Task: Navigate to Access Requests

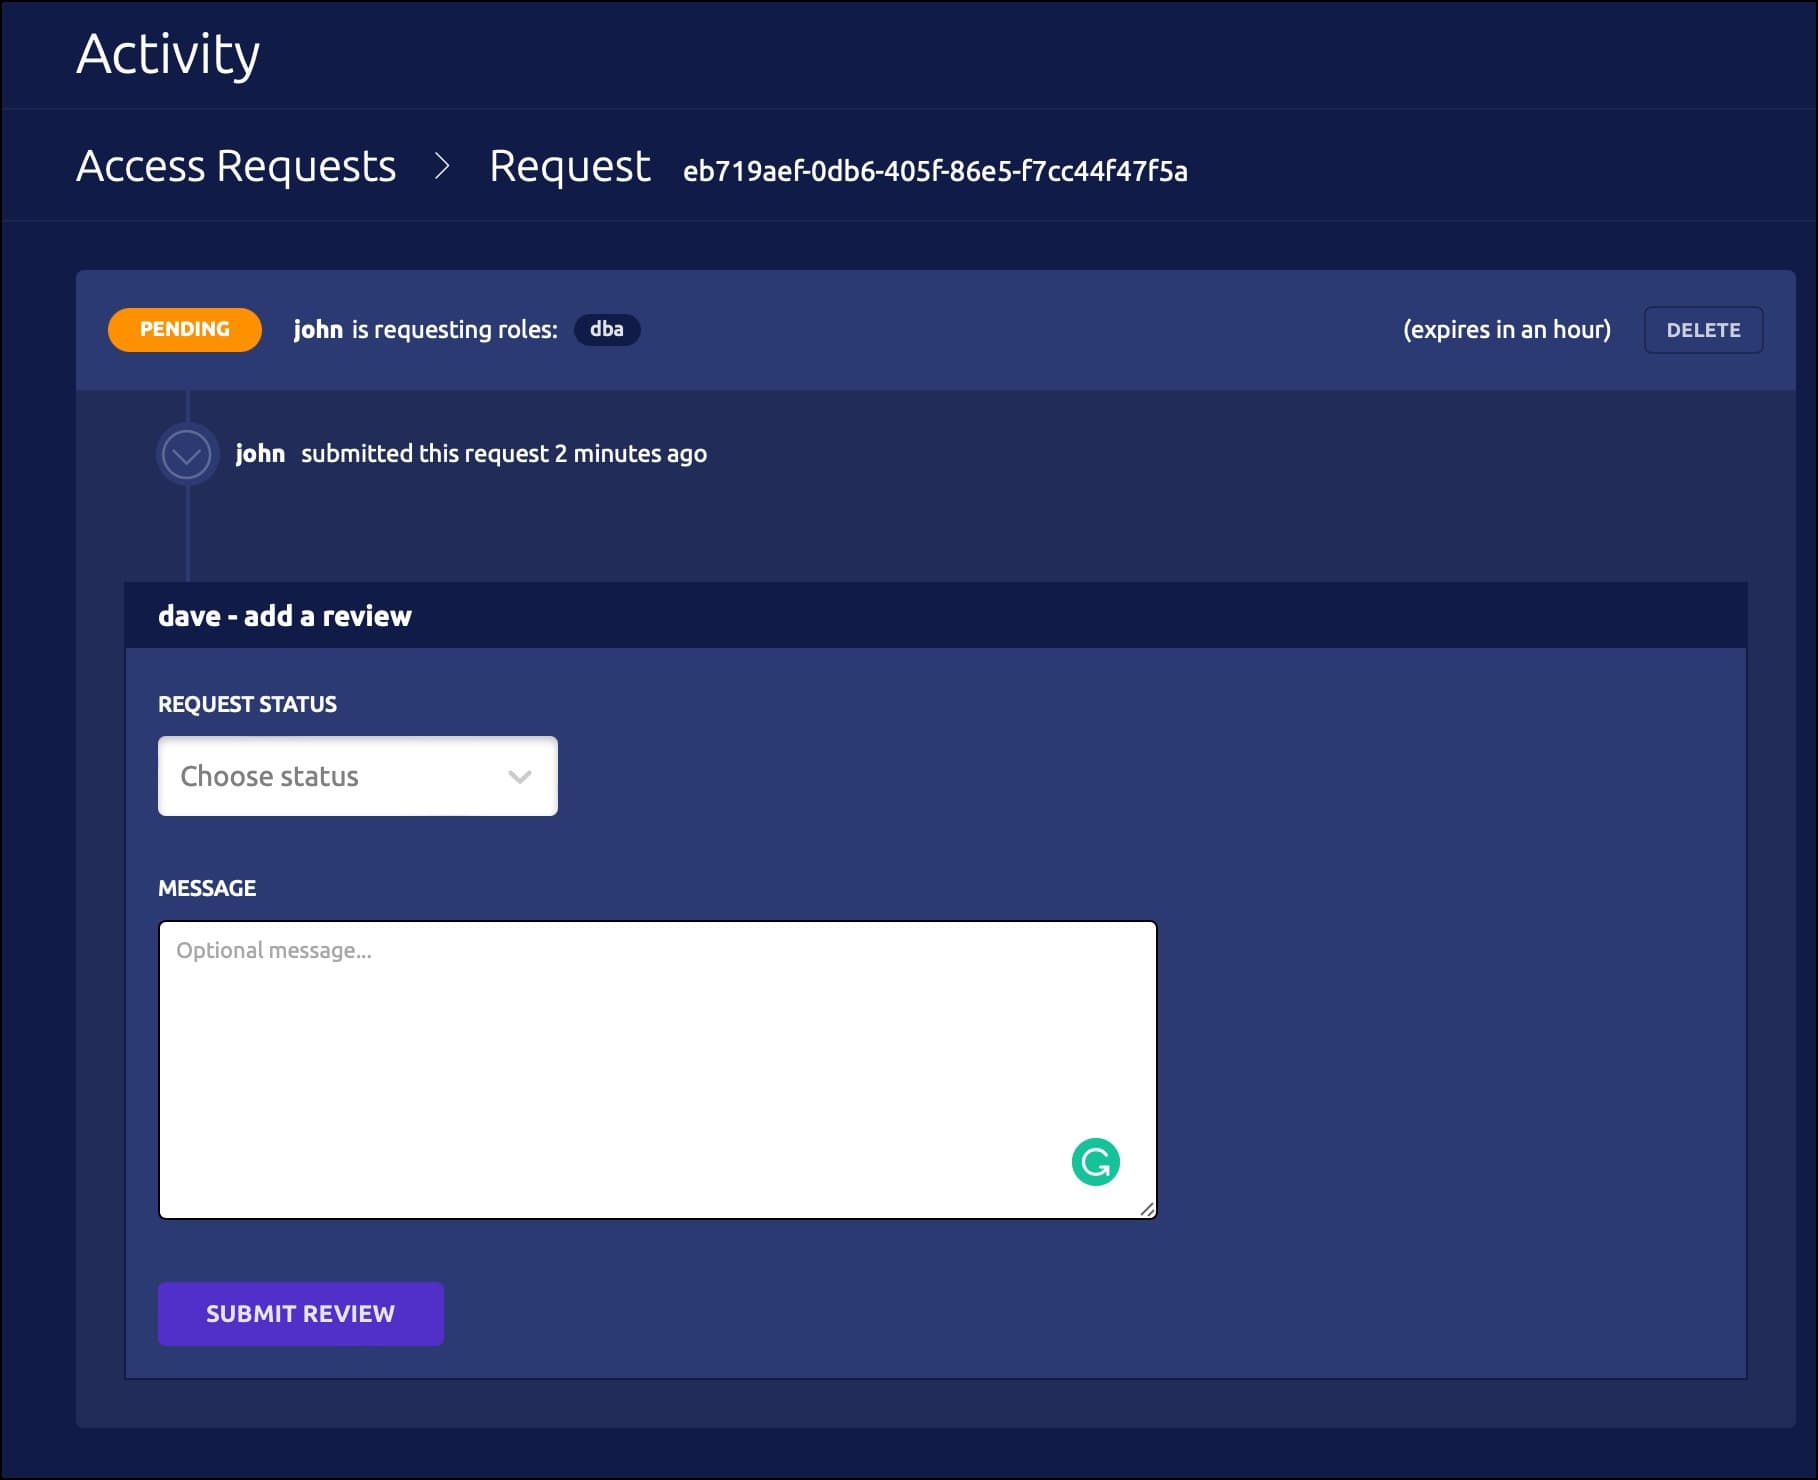Action: (236, 167)
